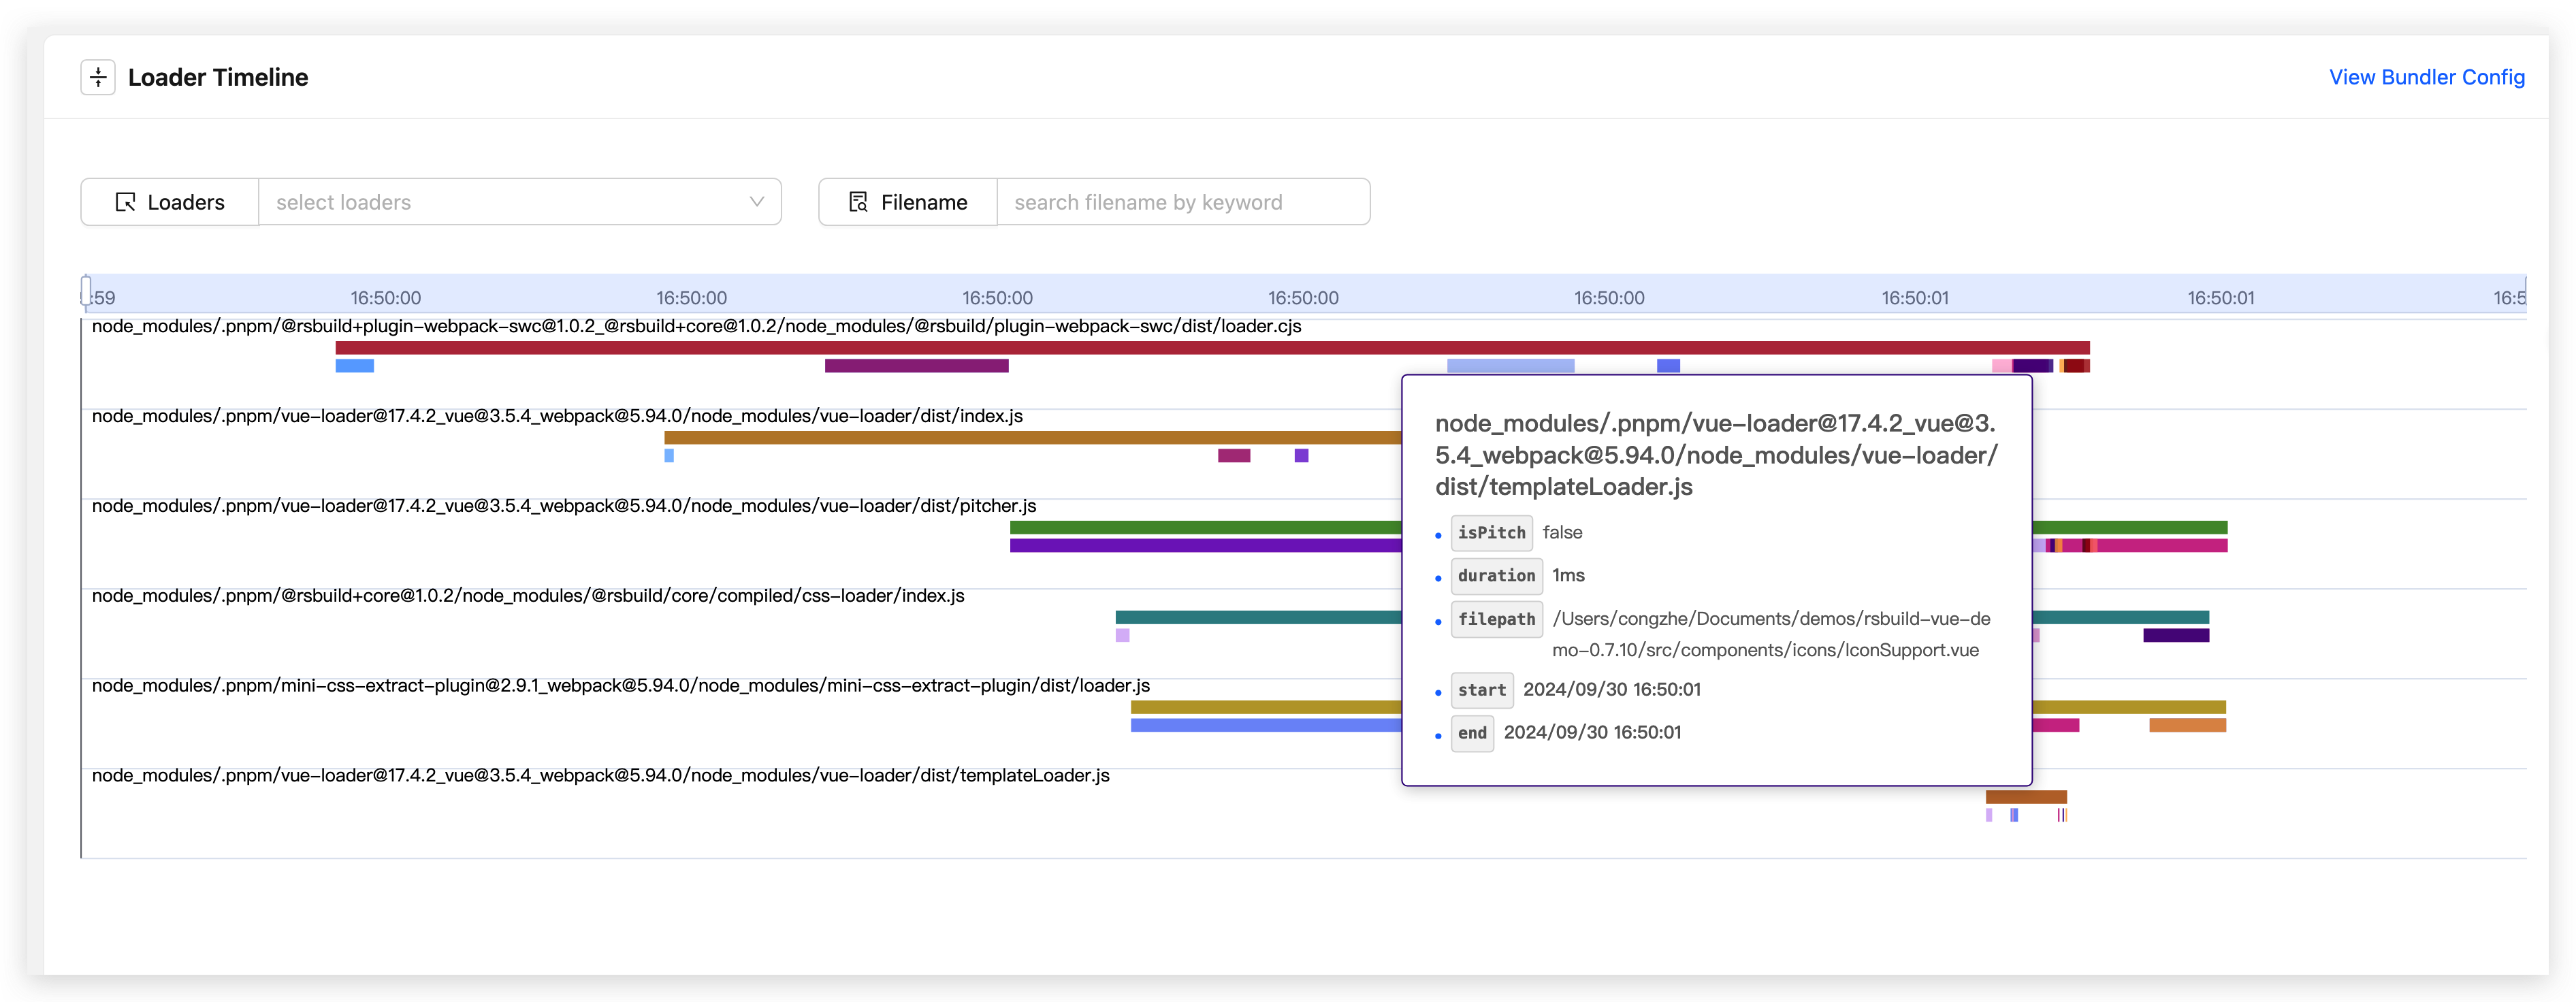Screen dimensions: 2576x1002
Task: Click the collapse icon beside Loader Timeline
Action: (98, 77)
